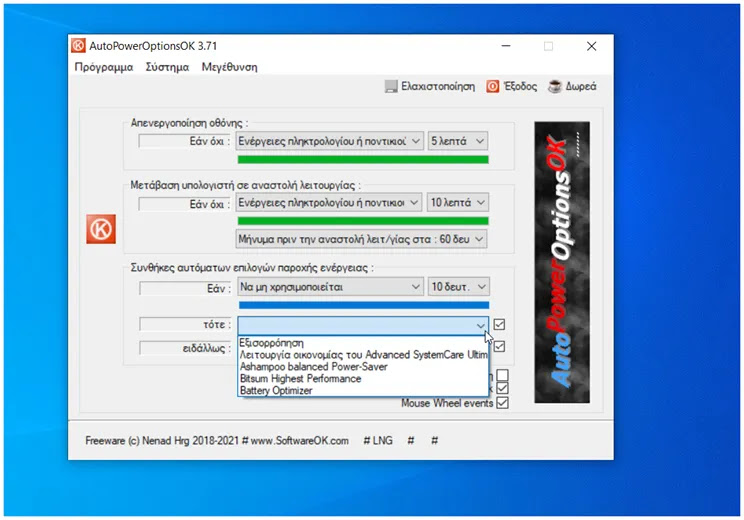Image resolution: width=744 pixels, height=520 pixels.
Task: Select Εξισορρόπηση from the dropdown list
Action: pos(363,343)
